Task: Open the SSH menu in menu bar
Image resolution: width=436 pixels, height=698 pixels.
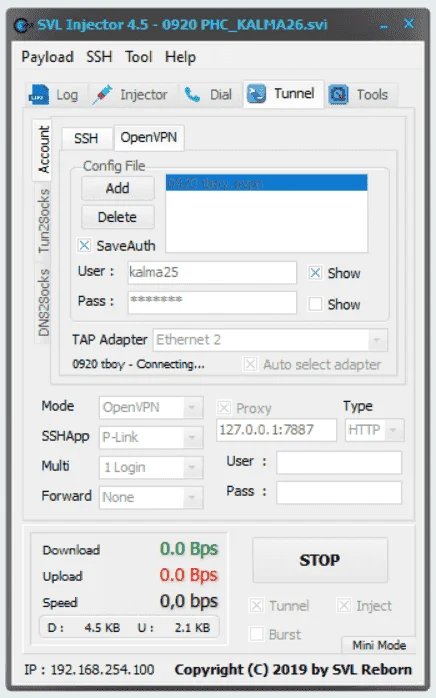Action: coord(99,57)
